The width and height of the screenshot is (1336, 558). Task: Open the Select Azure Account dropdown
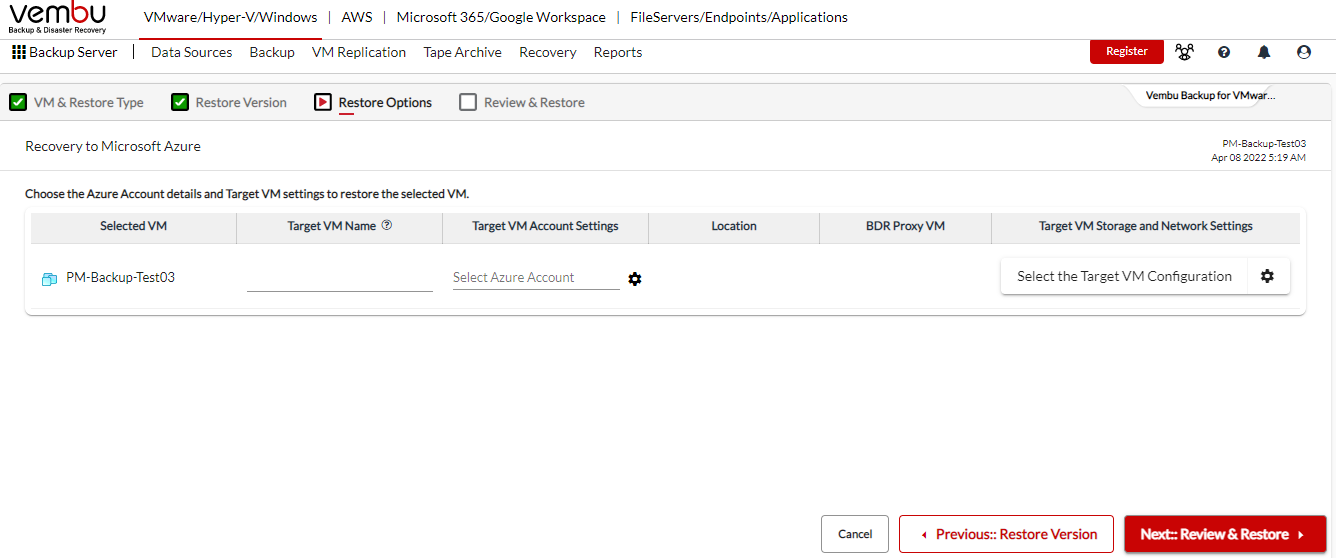click(536, 277)
